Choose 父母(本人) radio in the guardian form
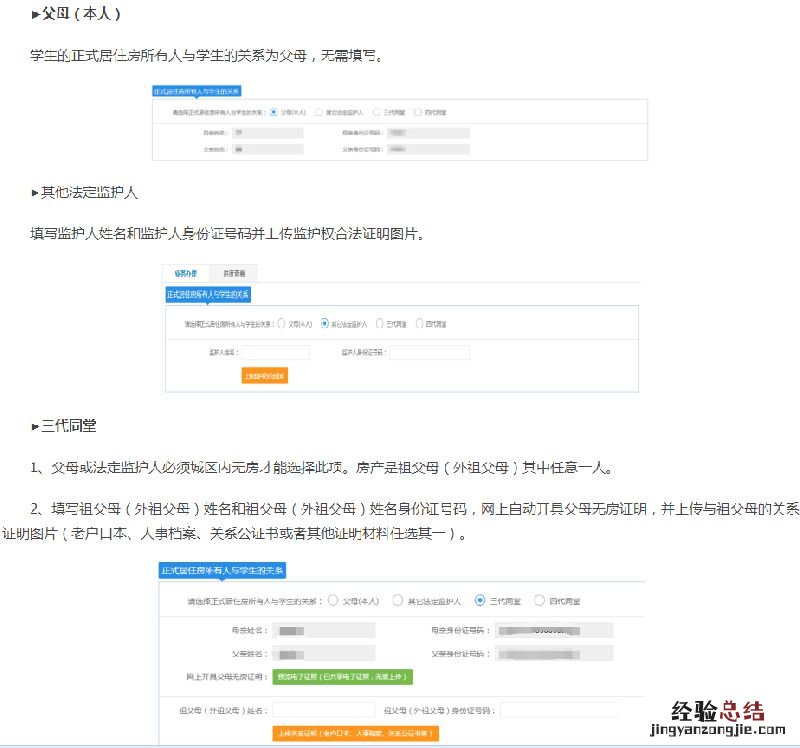Screen dimensions: 800x748 [x=282, y=324]
